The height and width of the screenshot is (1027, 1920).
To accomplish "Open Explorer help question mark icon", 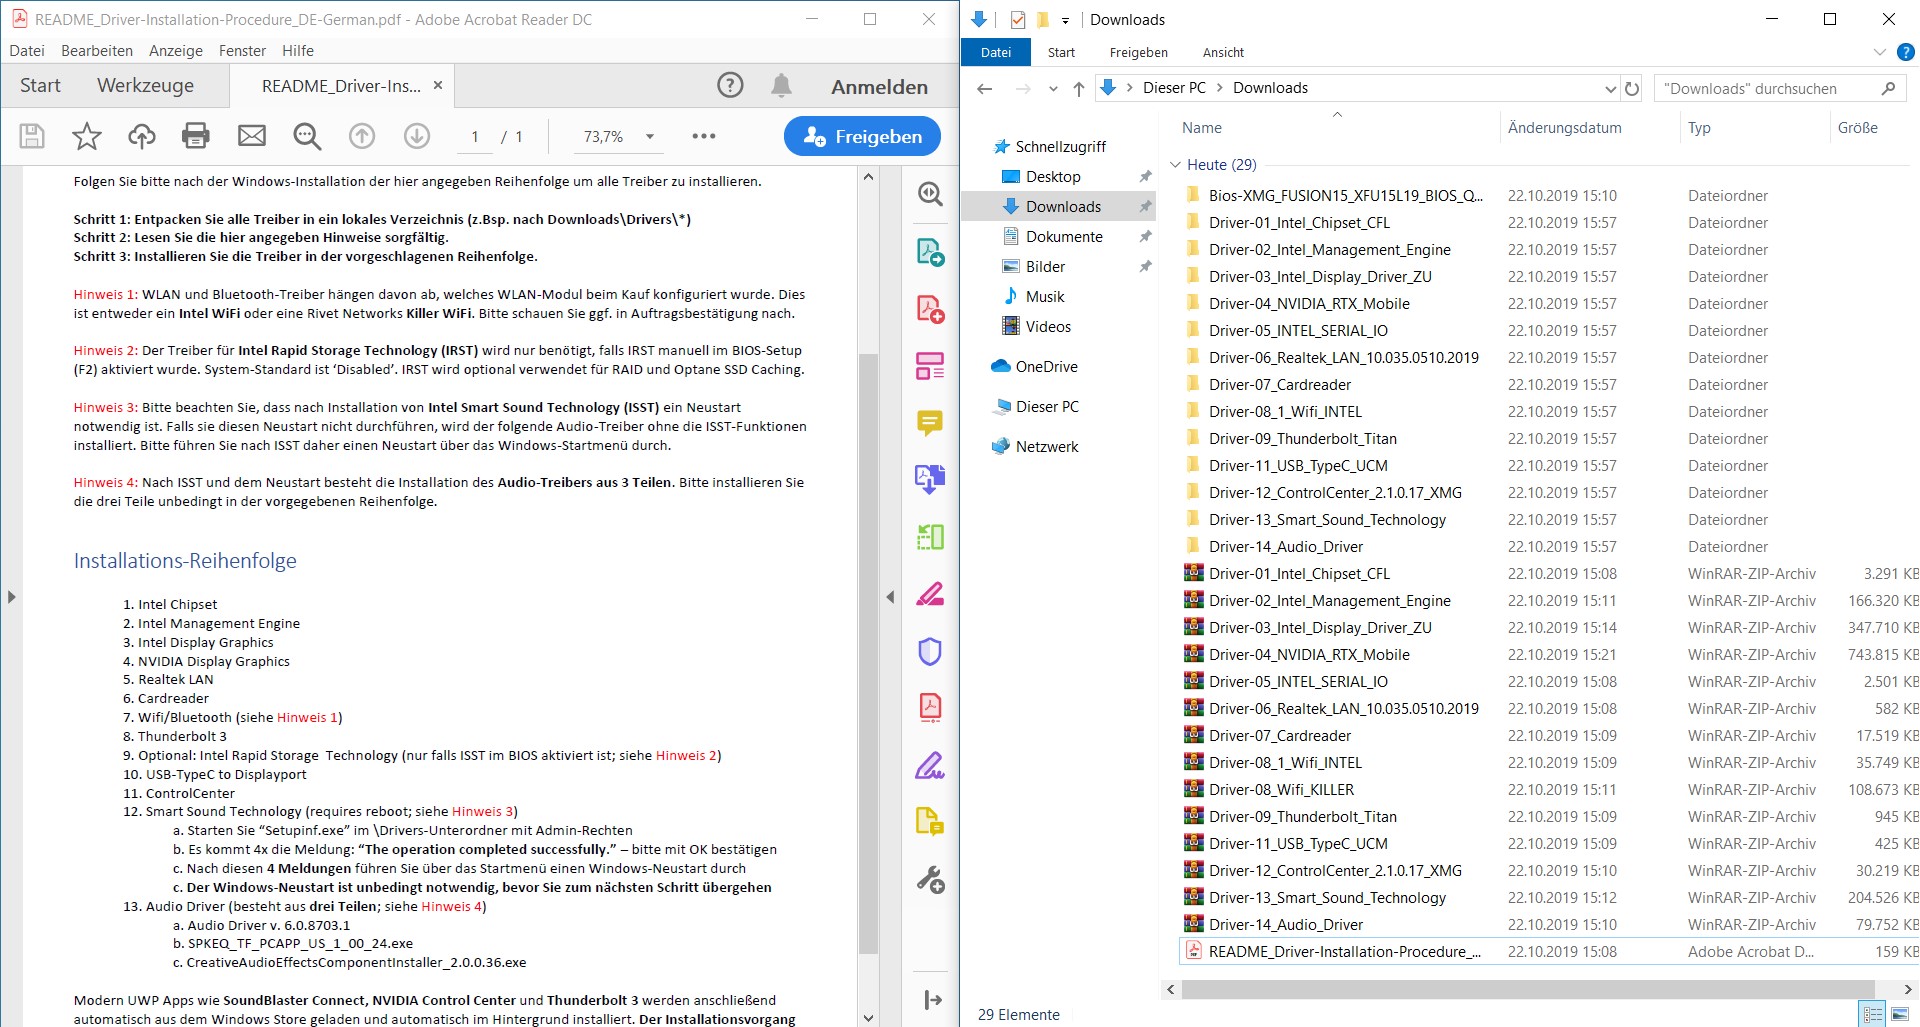I will pyautogui.click(x=1906, y=52).
